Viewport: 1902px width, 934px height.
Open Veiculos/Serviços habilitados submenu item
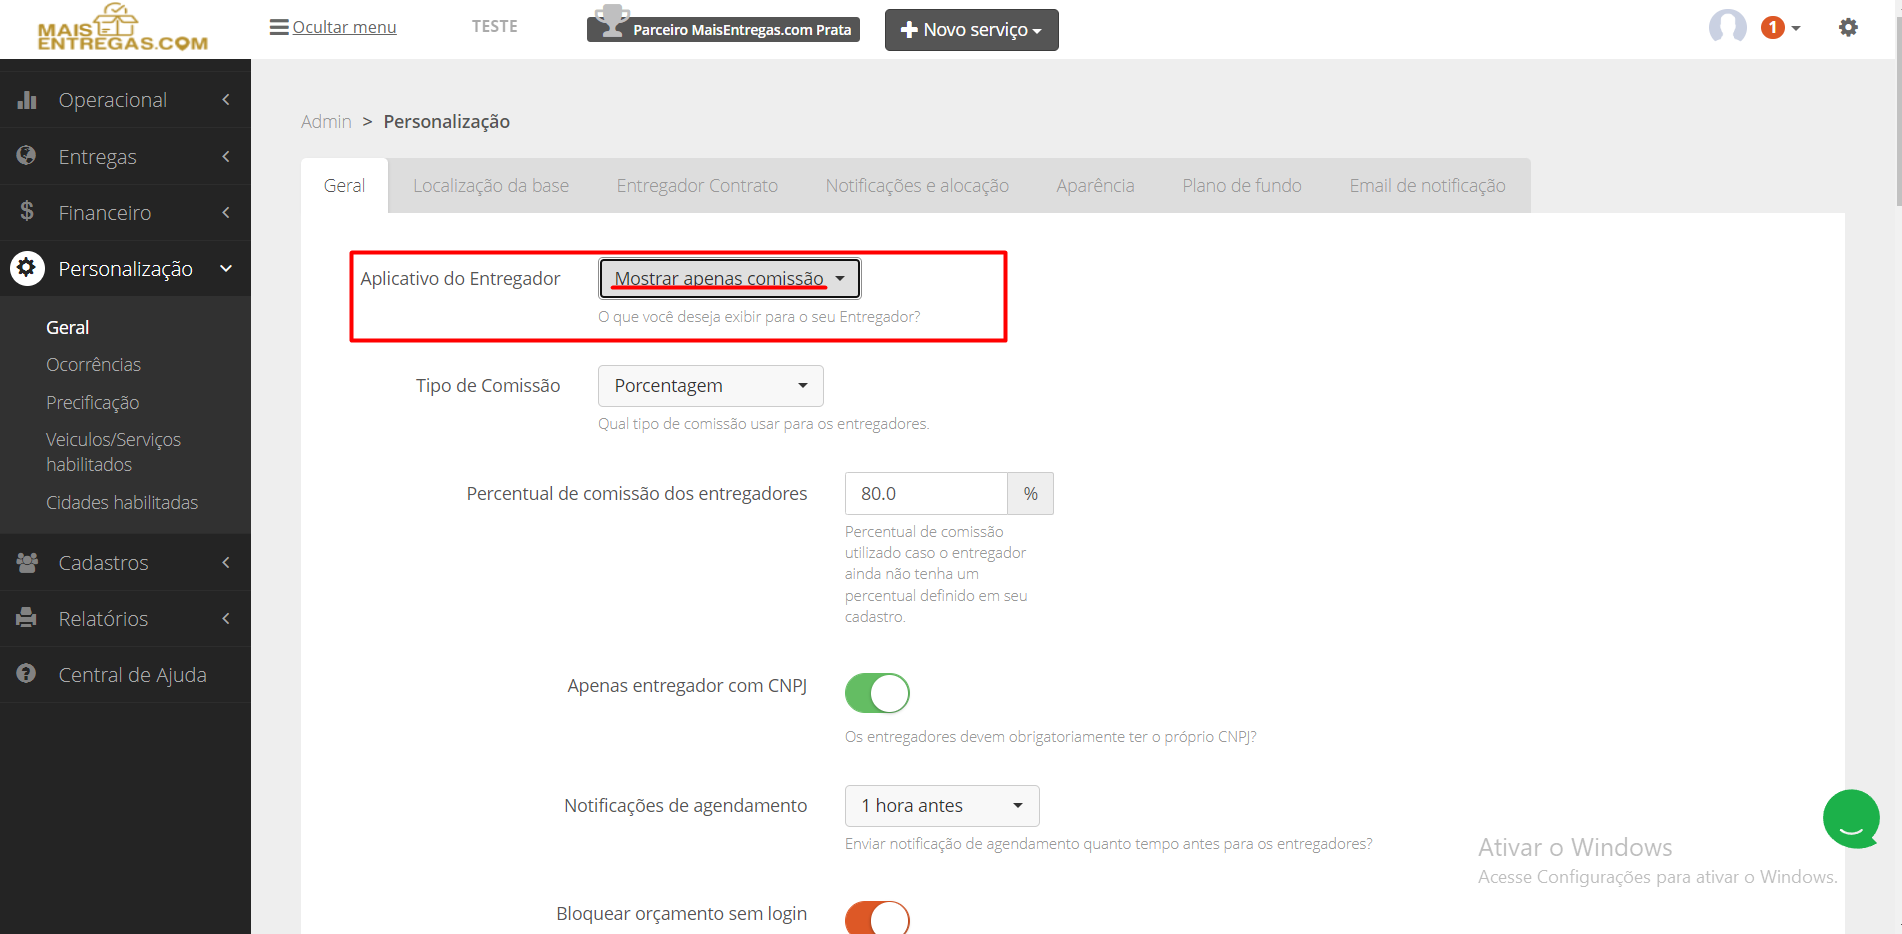113,452
